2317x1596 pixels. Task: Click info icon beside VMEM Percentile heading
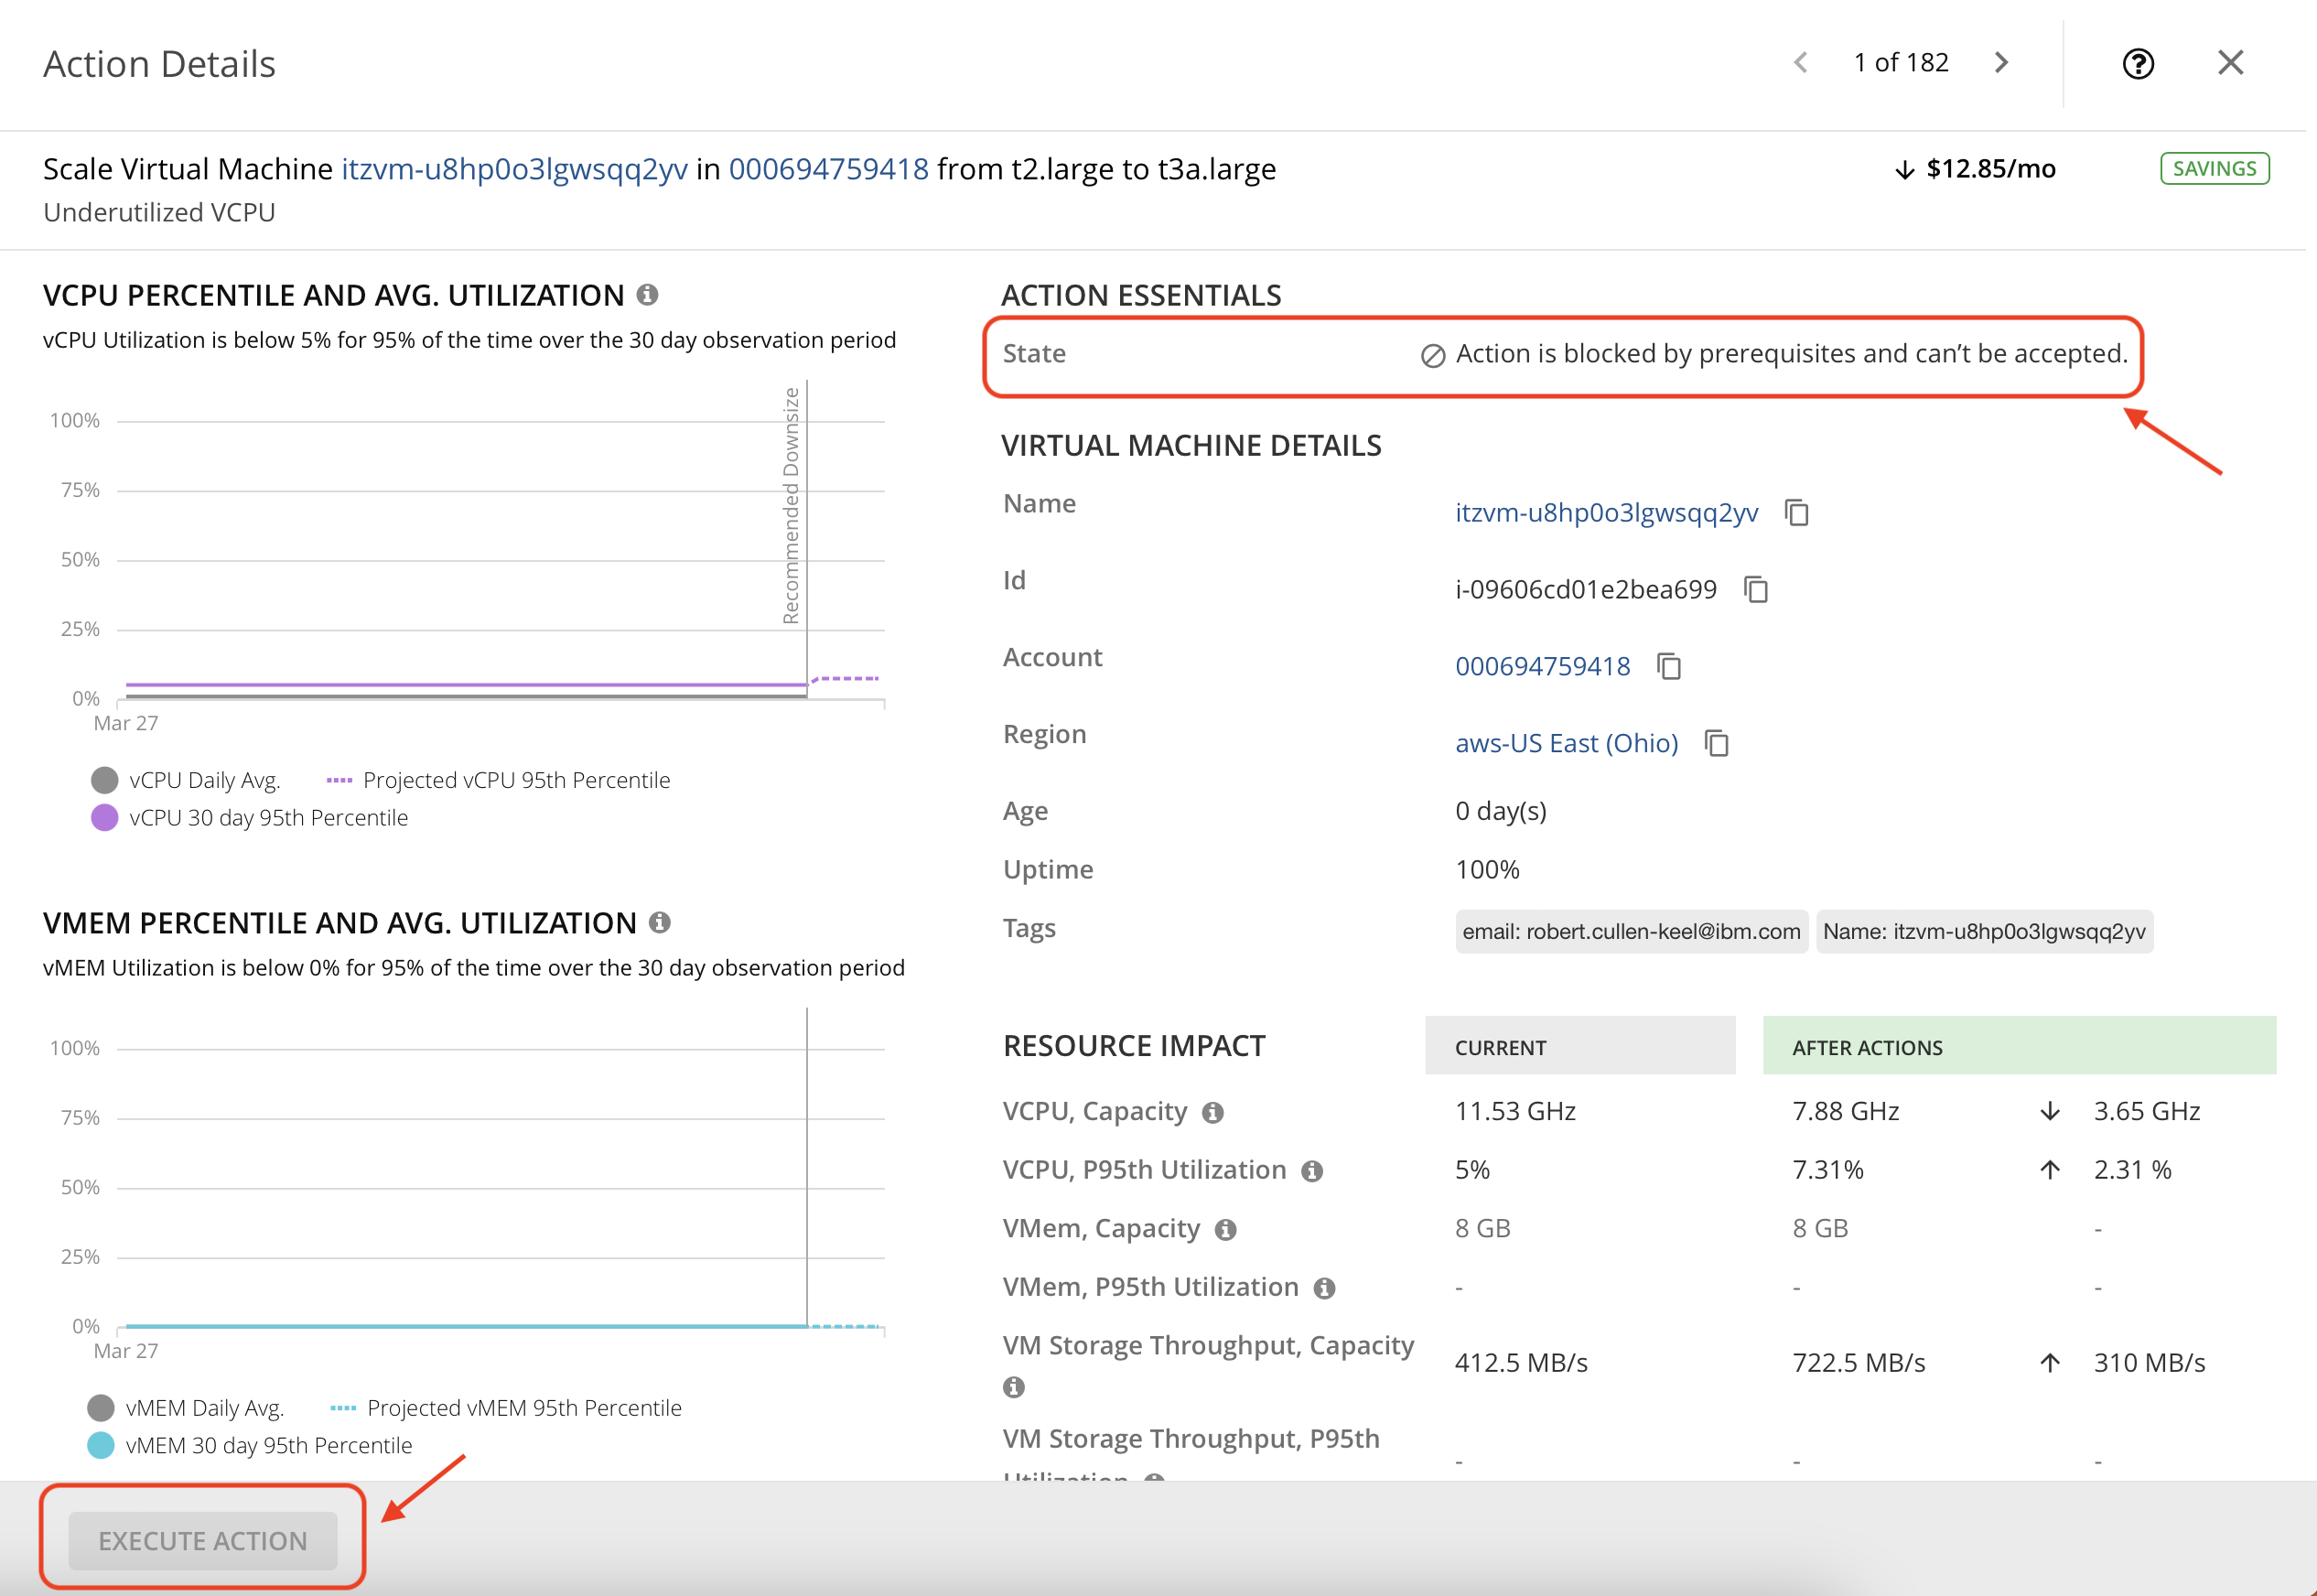659,922
